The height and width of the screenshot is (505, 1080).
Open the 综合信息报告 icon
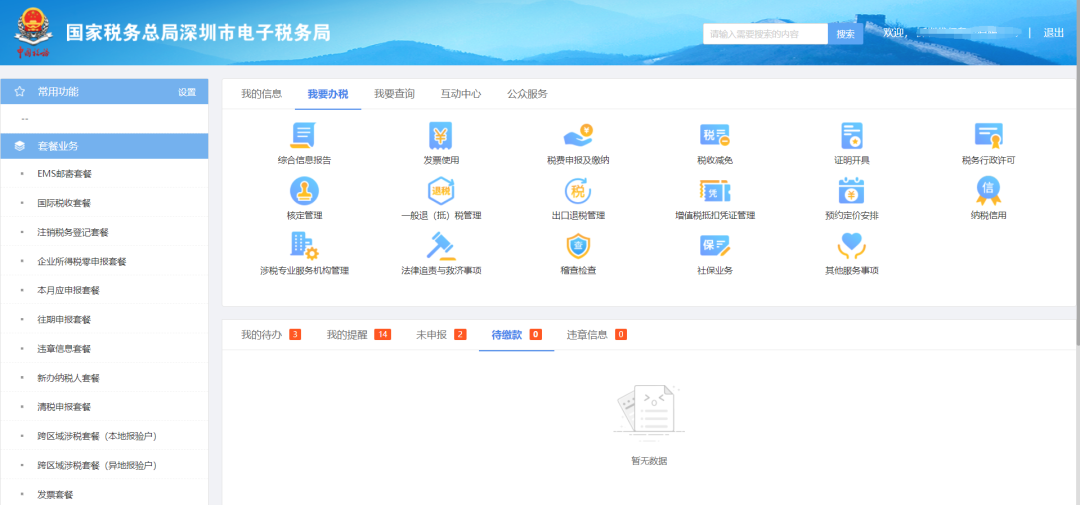[x=301, y=136]
